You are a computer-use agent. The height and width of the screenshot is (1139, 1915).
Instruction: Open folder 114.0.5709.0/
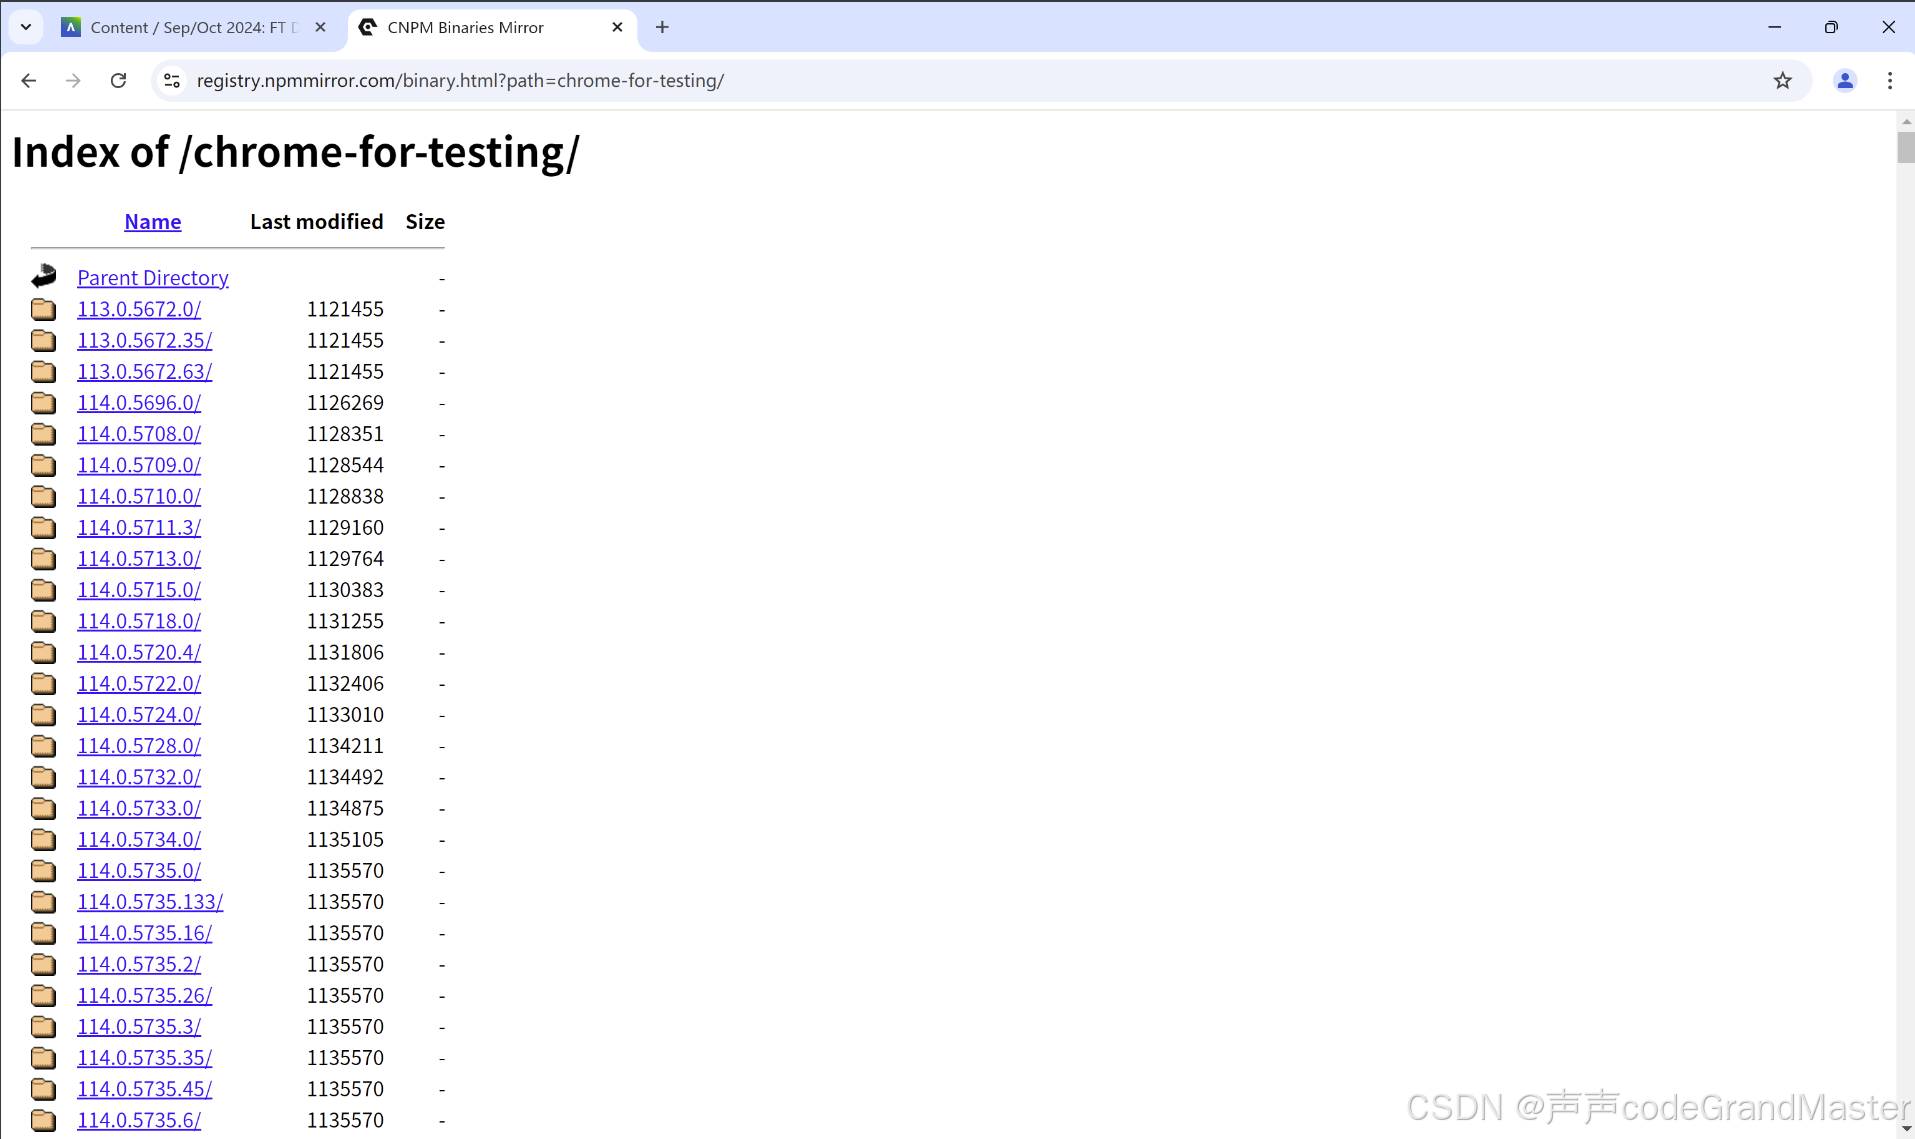pos(139,465)
